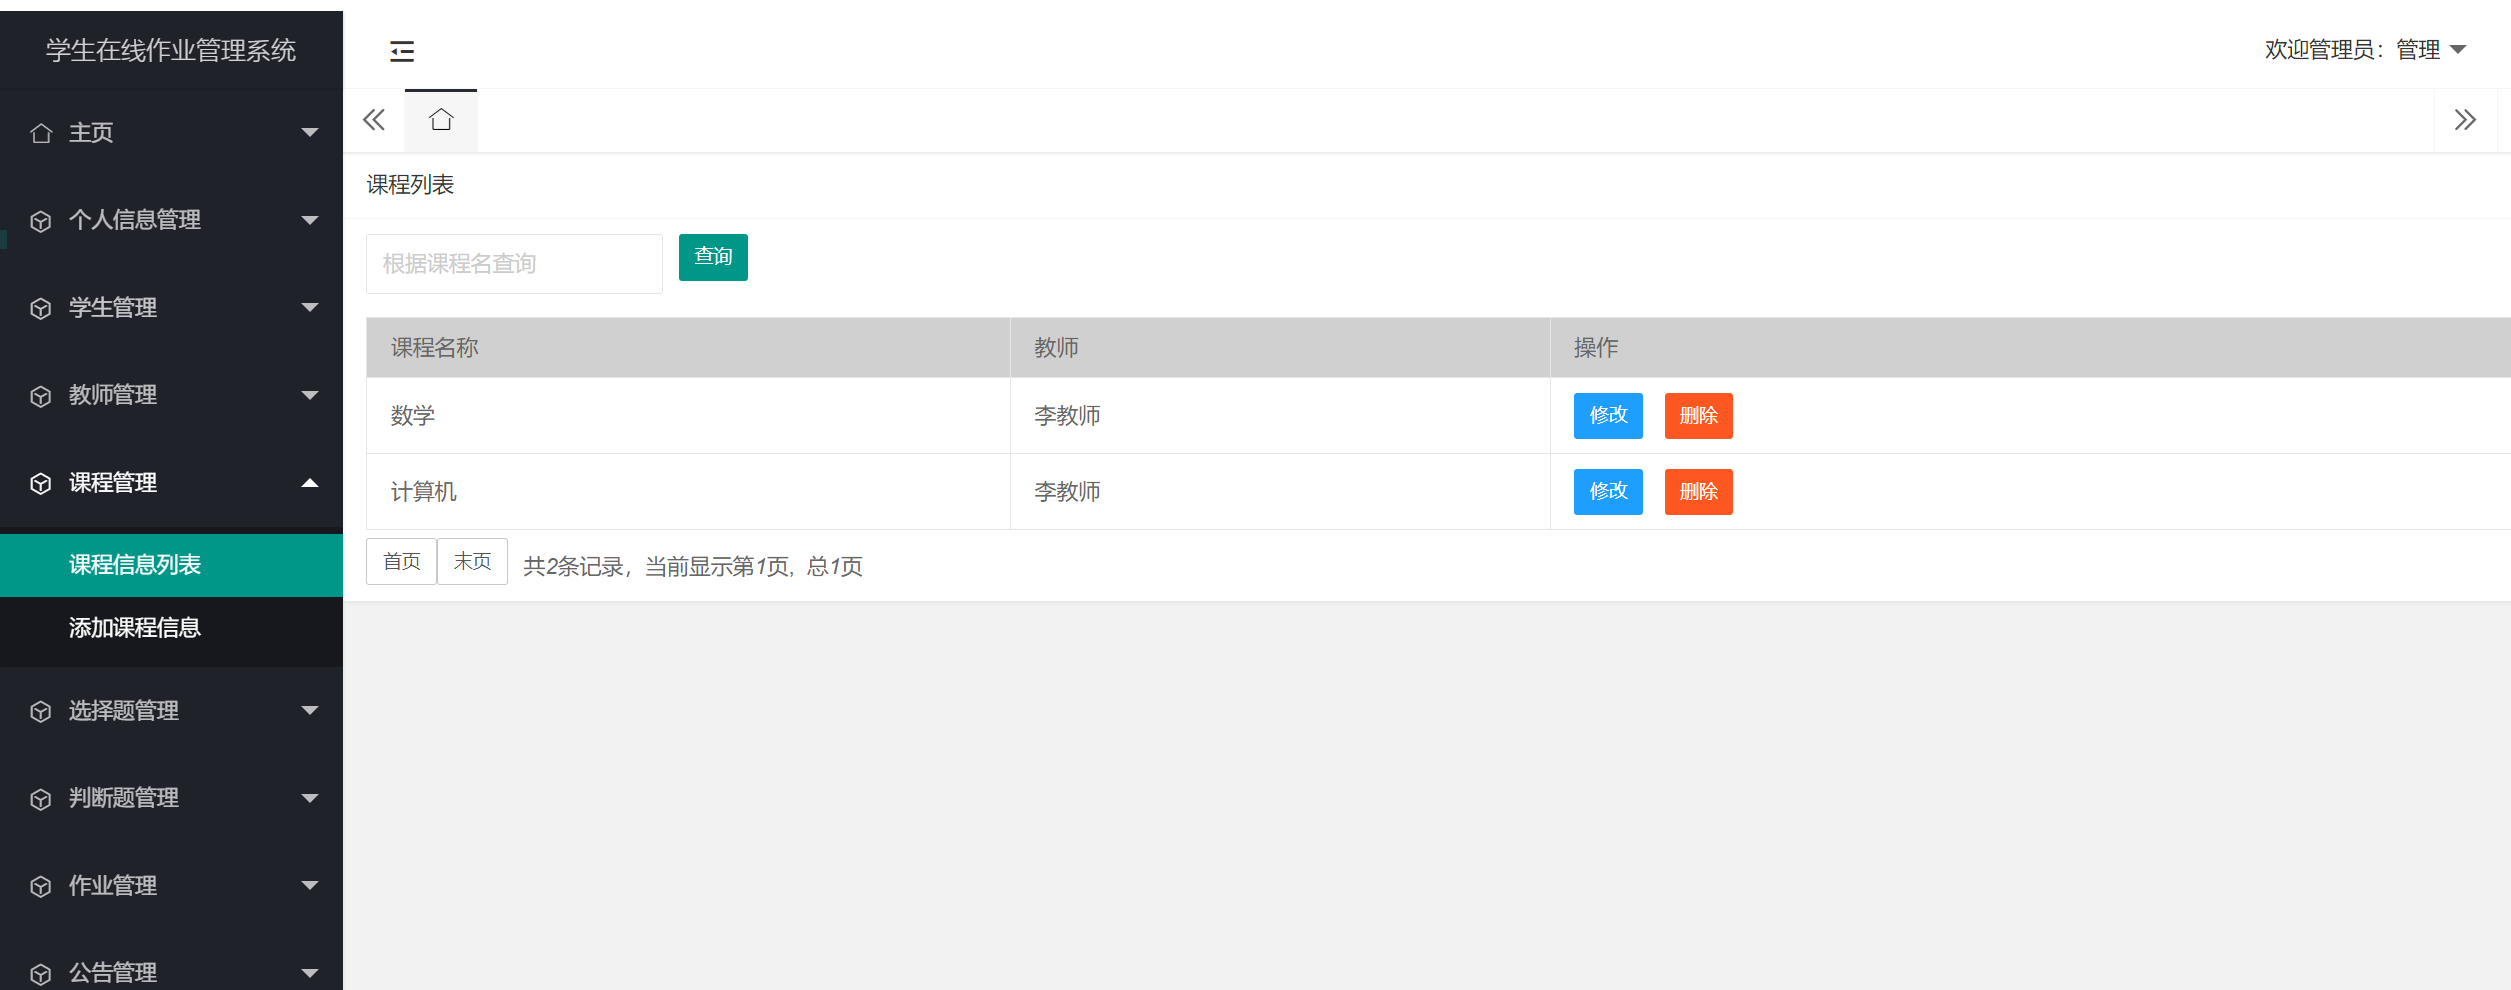Image resolution: width=2511 pixels, height=990 pixels.
Task: Click the sidebar collapse menu icon
Action: (x=402, y=51)
